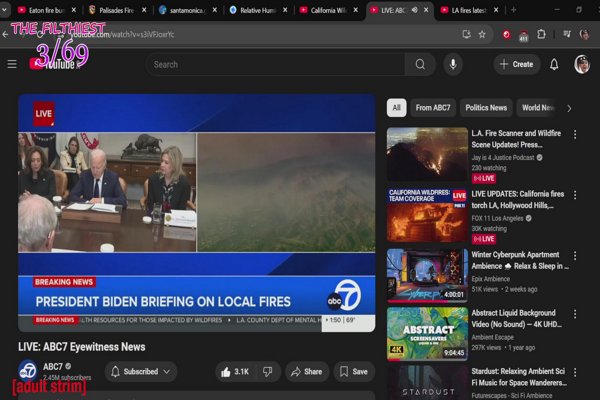Viewport: 600px width, 400px height.
Task: Switch to the Eaton fire tab
Action: click(x=46, y=10)
